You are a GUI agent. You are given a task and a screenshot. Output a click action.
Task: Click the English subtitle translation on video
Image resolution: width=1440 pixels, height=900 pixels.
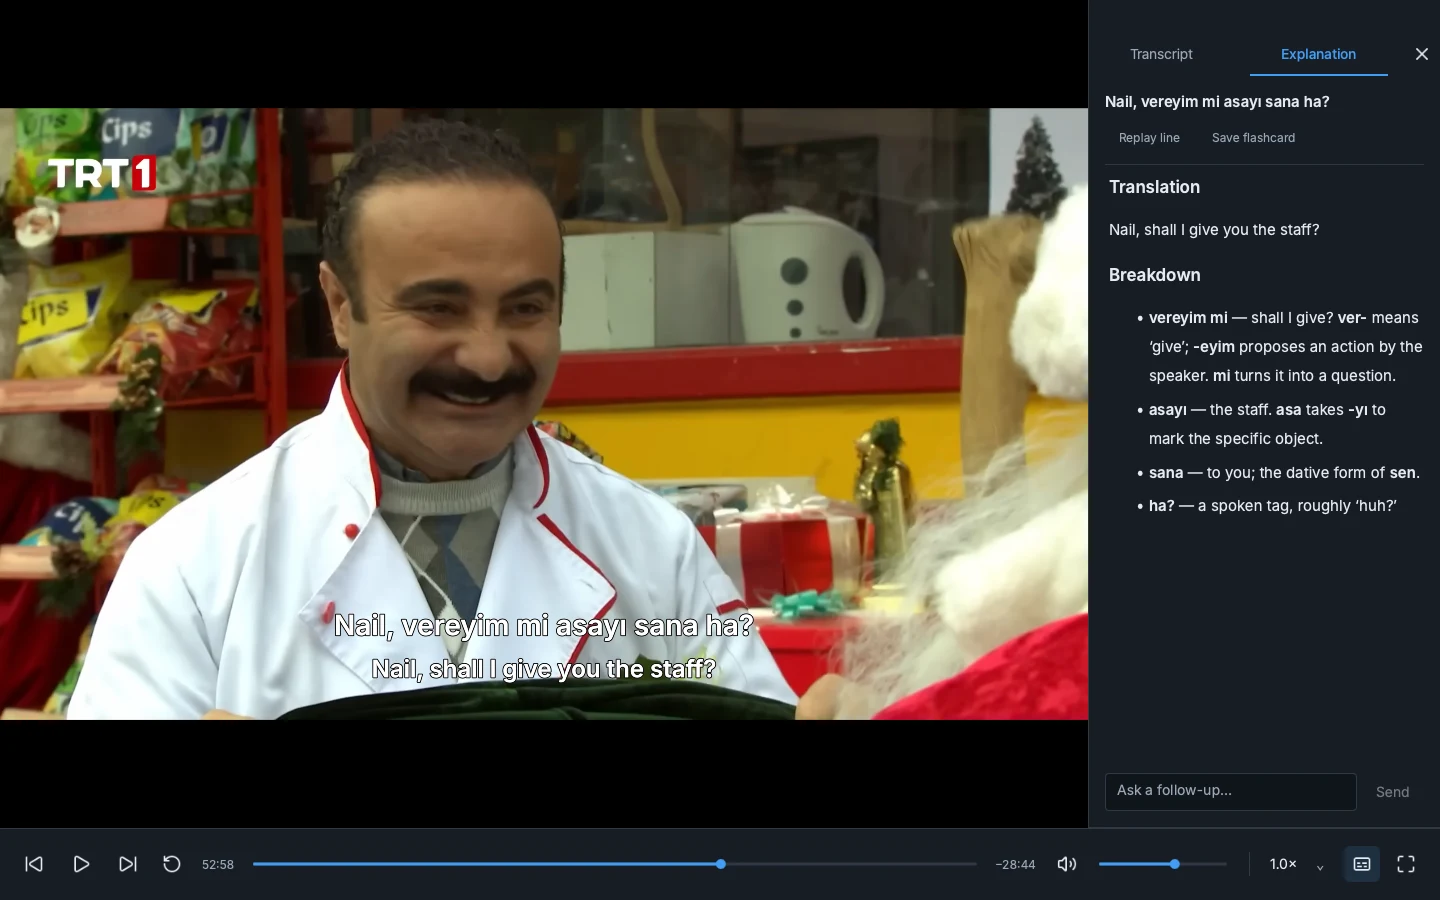point(543,669)
